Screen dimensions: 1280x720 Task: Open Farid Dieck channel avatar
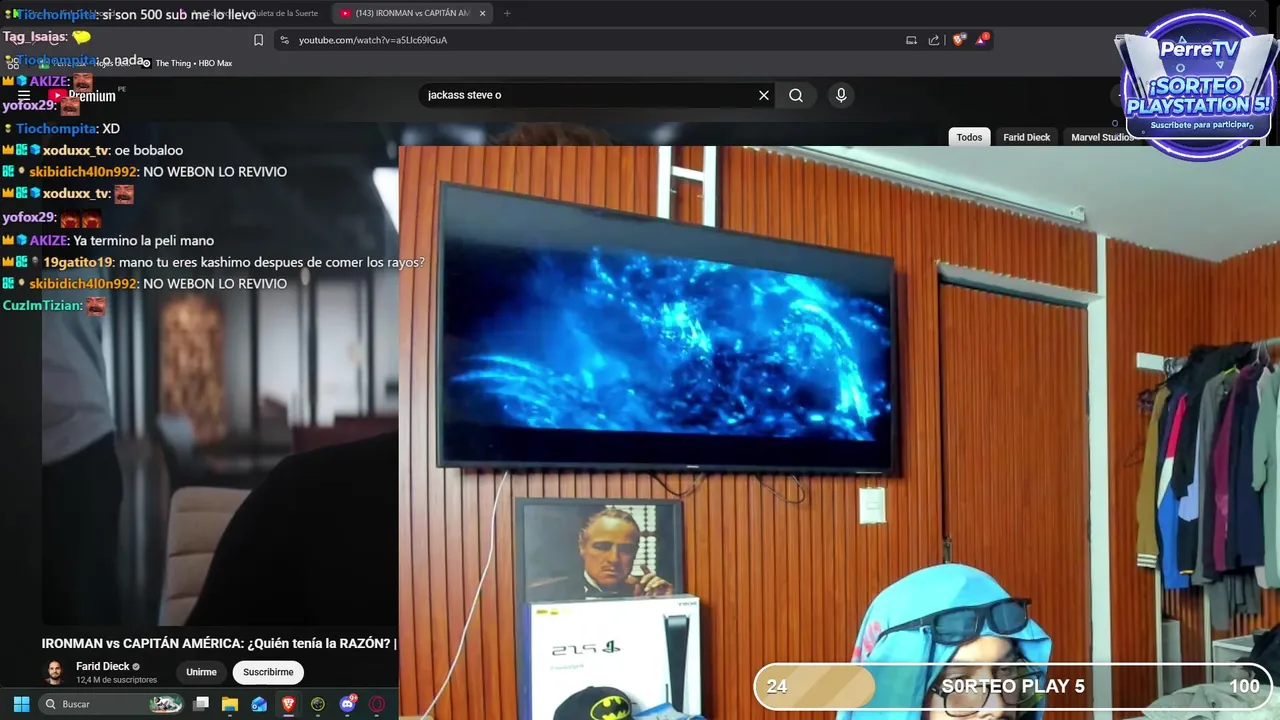55,672
